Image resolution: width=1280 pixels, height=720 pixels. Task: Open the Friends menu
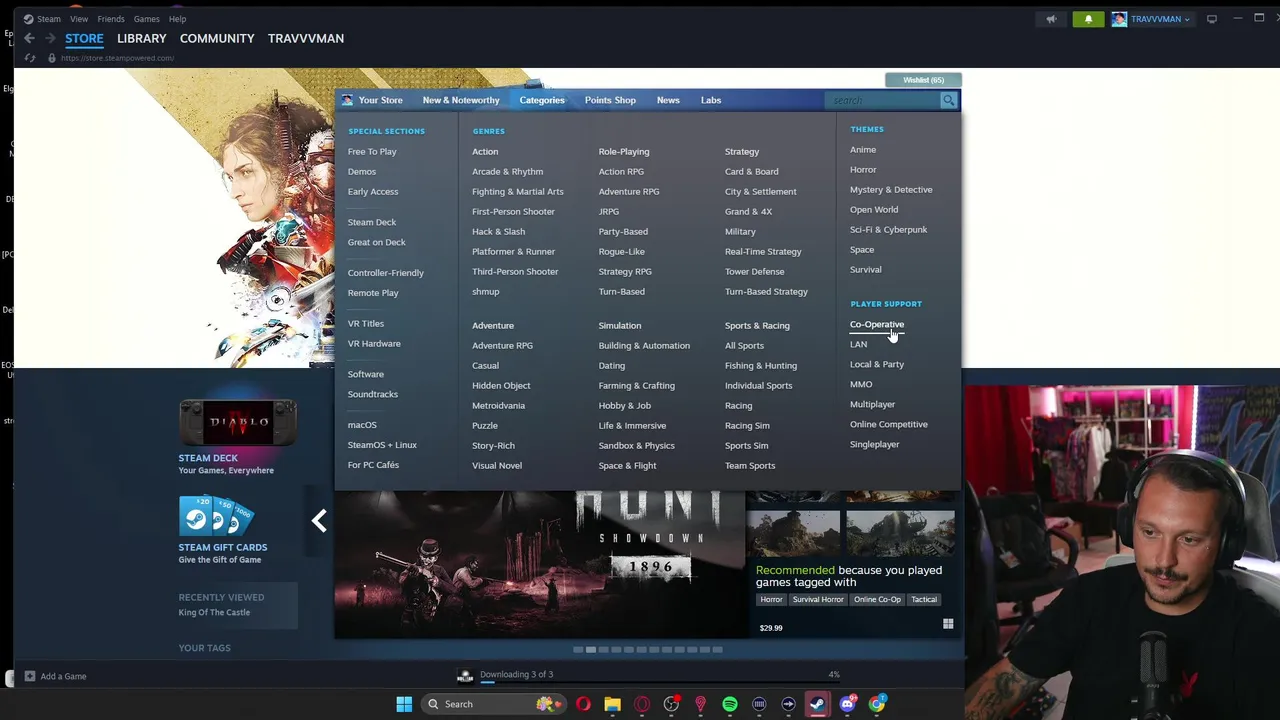click(x=111, y=19)
